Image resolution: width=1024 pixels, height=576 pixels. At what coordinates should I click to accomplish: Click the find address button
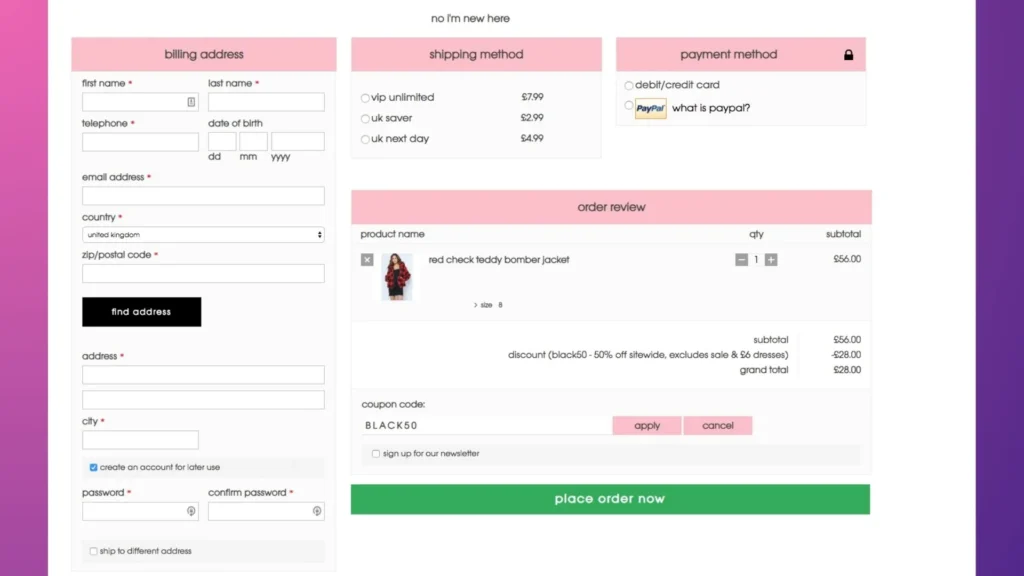[x=141, y=311]
